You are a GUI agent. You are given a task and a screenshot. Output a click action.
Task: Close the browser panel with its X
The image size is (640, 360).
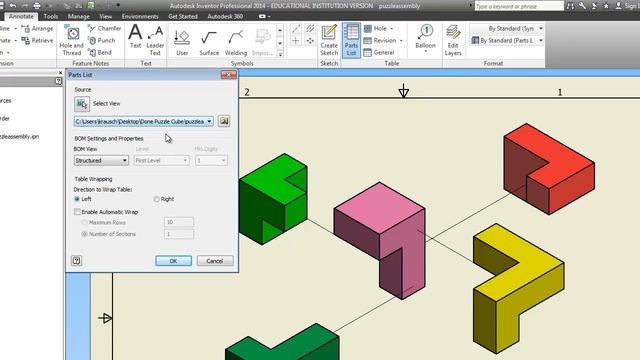60,73
